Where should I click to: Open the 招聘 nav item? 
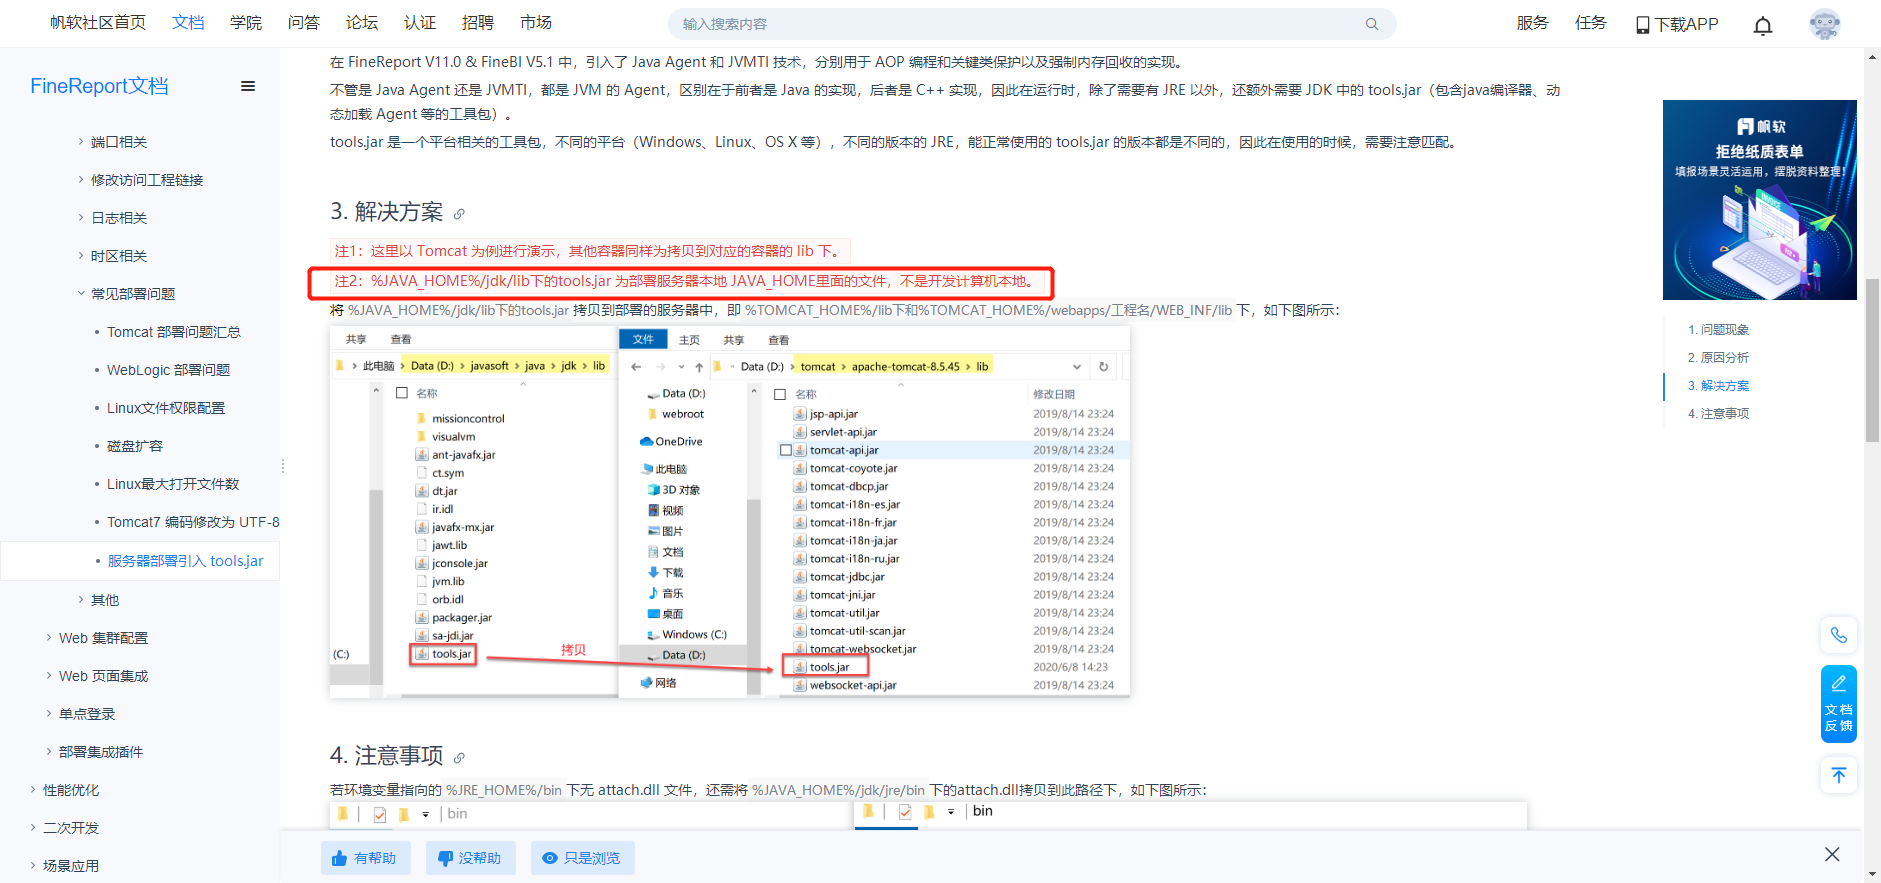[x=478, y=23]
